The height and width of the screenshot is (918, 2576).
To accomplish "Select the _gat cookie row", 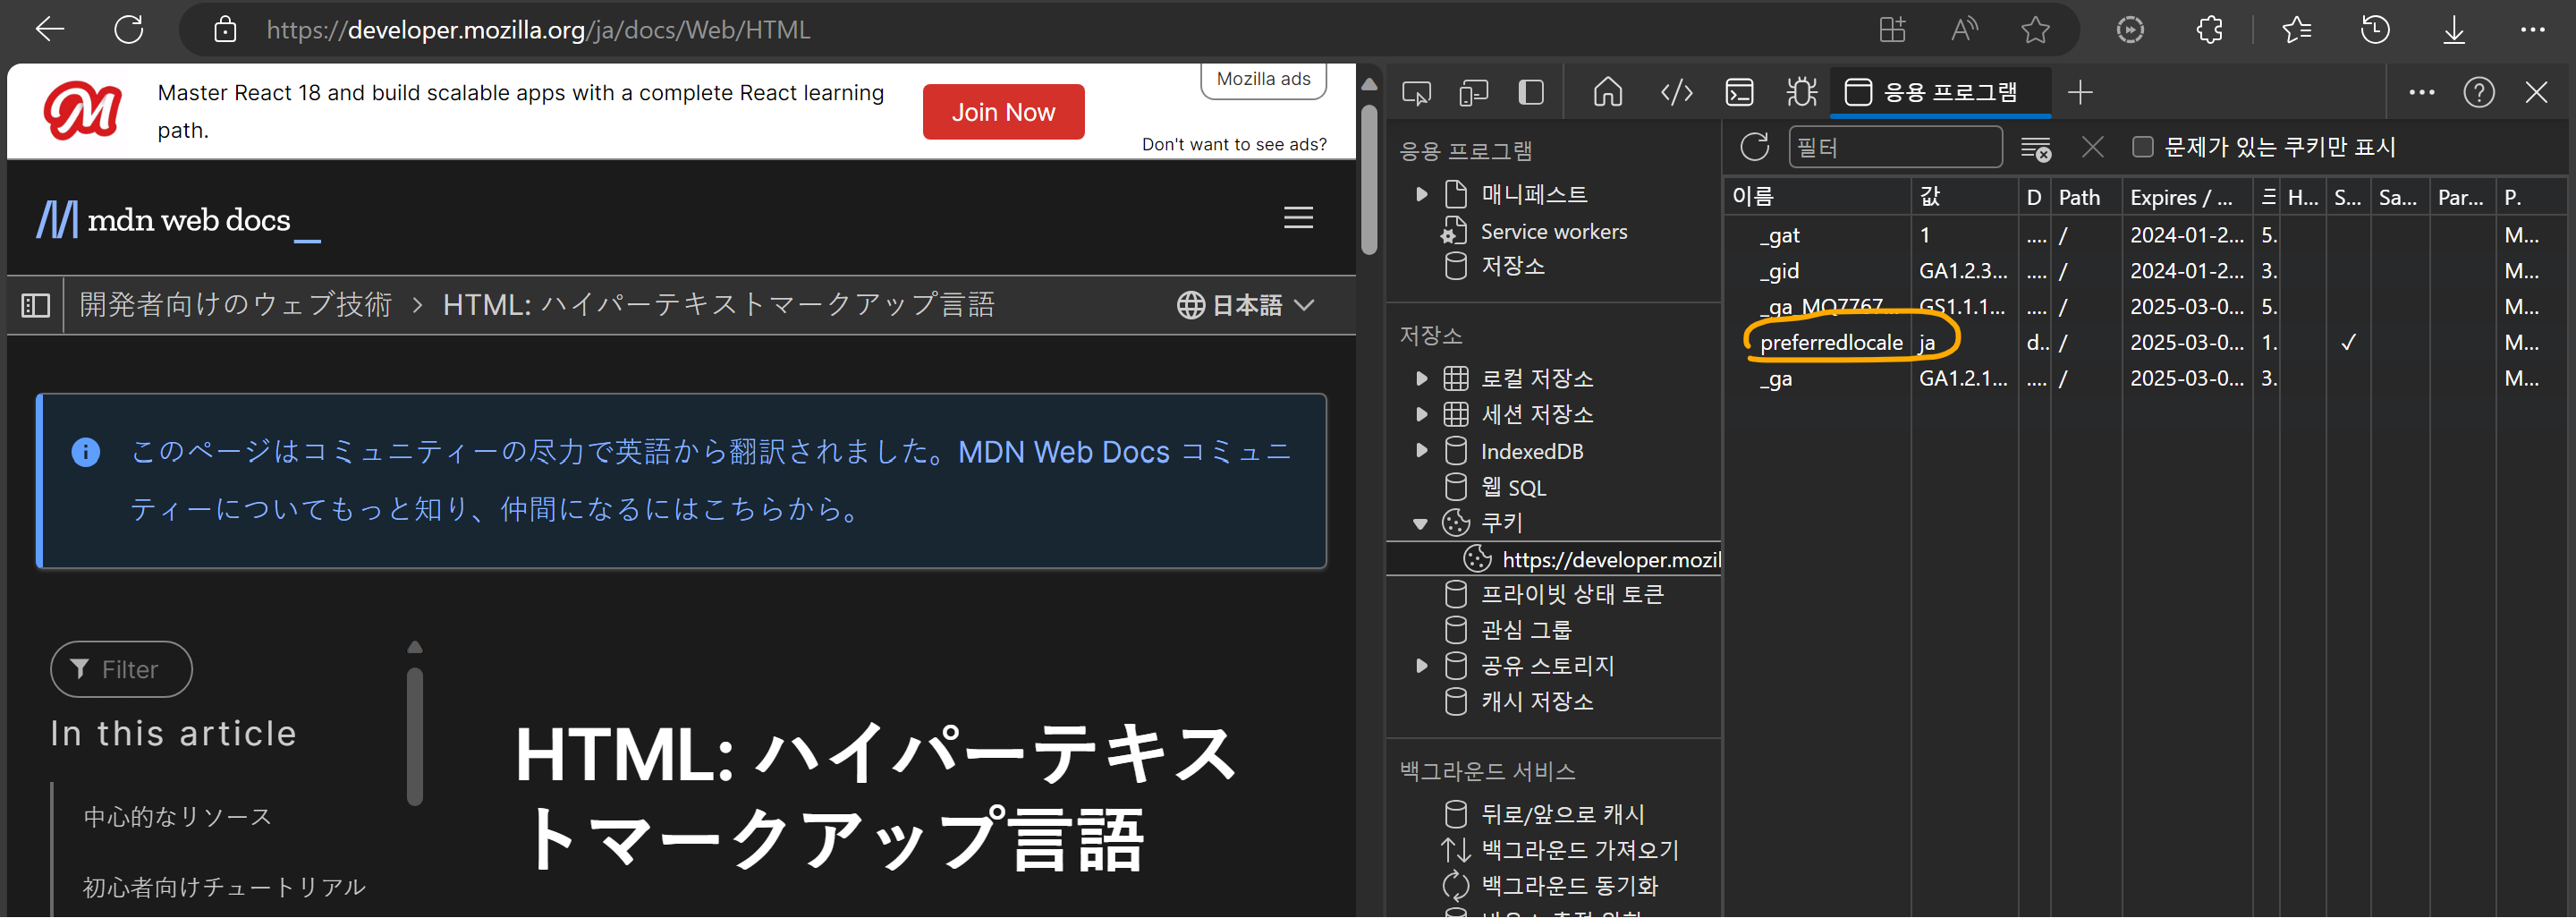I will [x=2148, y=236].
